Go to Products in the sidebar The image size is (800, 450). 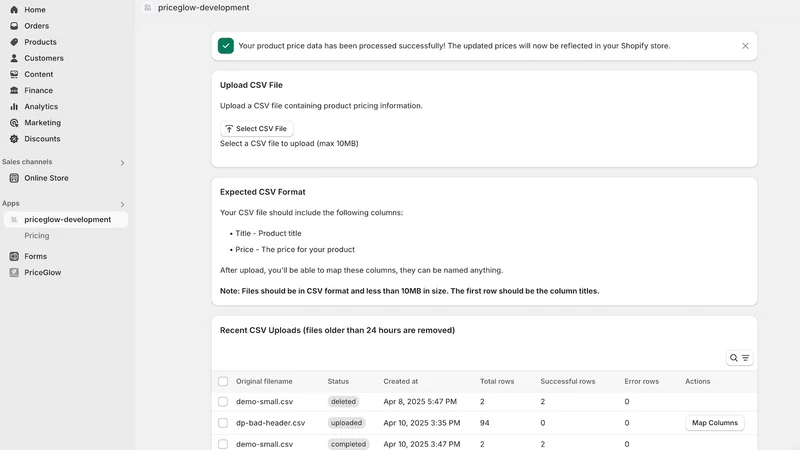pyautogui.click(x=40, y=42)
